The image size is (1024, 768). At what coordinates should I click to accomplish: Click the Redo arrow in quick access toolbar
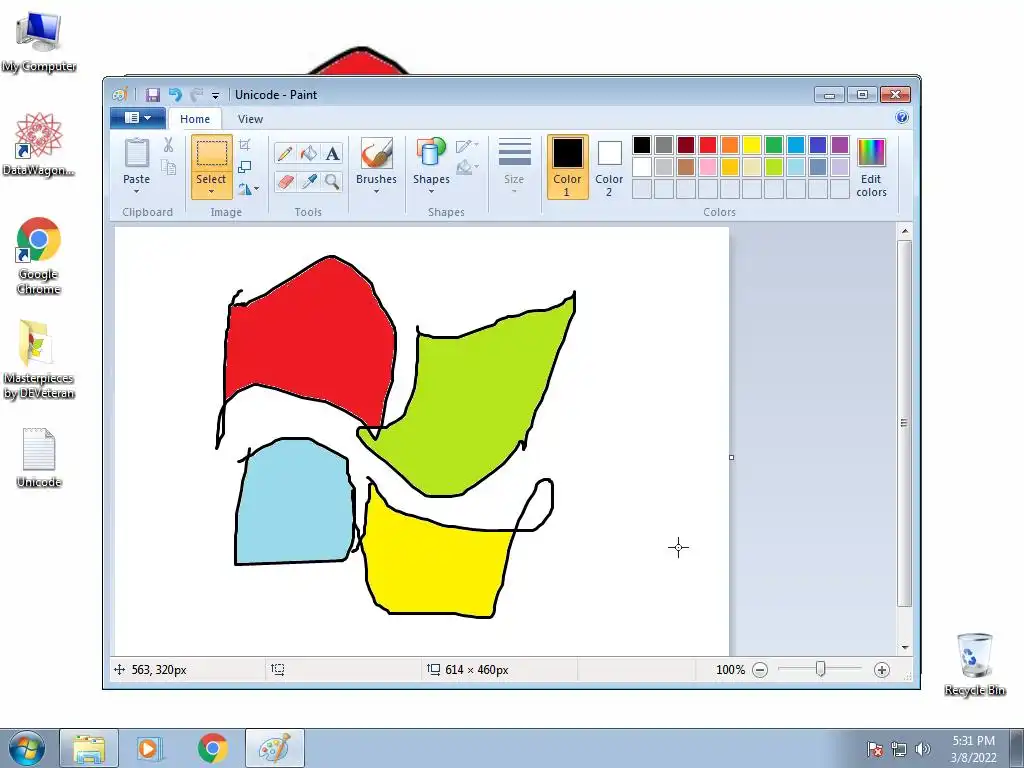point(196,95)
